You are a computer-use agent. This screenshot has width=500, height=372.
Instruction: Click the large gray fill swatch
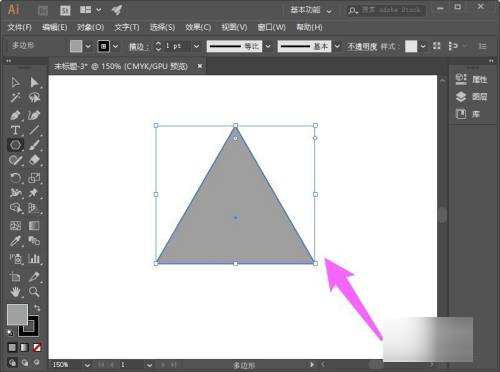pyautogui.click(x=17, y=314)
